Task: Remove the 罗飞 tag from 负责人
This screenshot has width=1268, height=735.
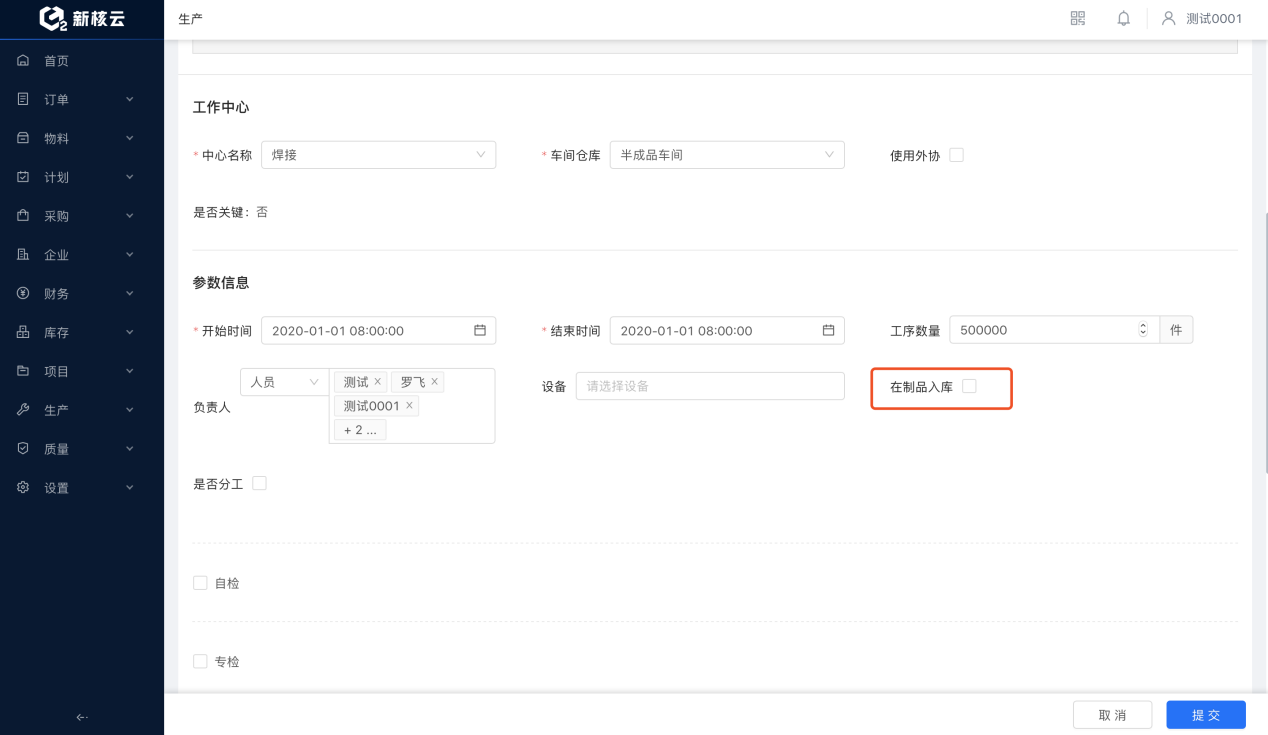Action: click(x=434, y=382)
